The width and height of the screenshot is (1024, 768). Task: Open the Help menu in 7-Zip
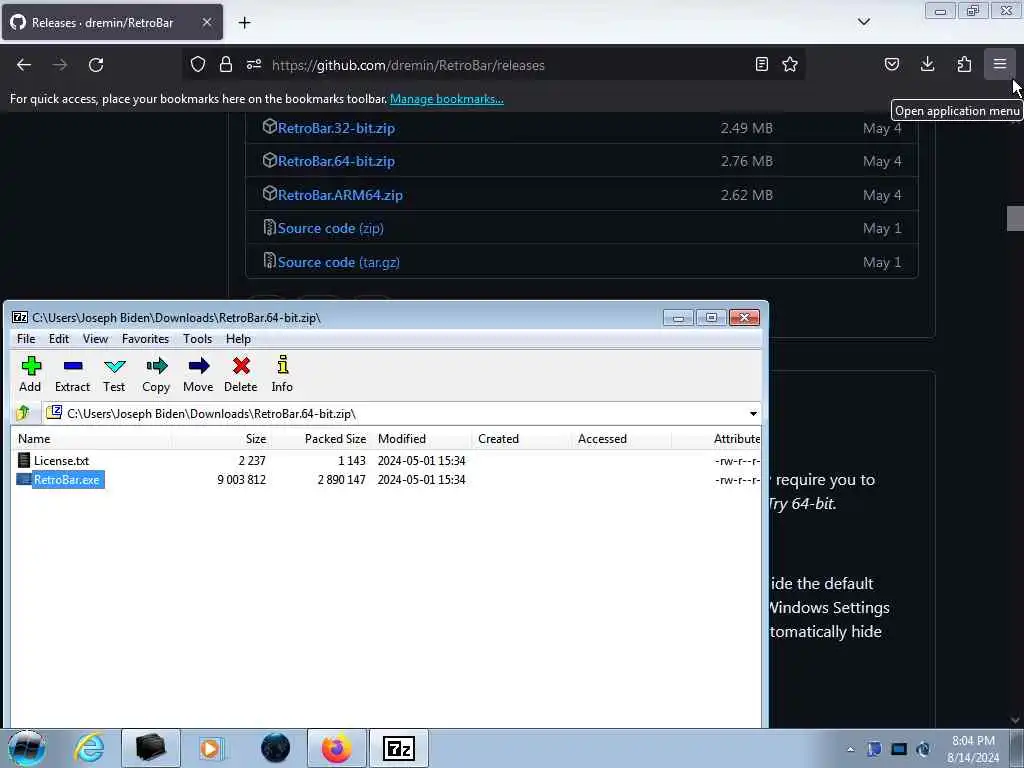click(x=238, y=339)
